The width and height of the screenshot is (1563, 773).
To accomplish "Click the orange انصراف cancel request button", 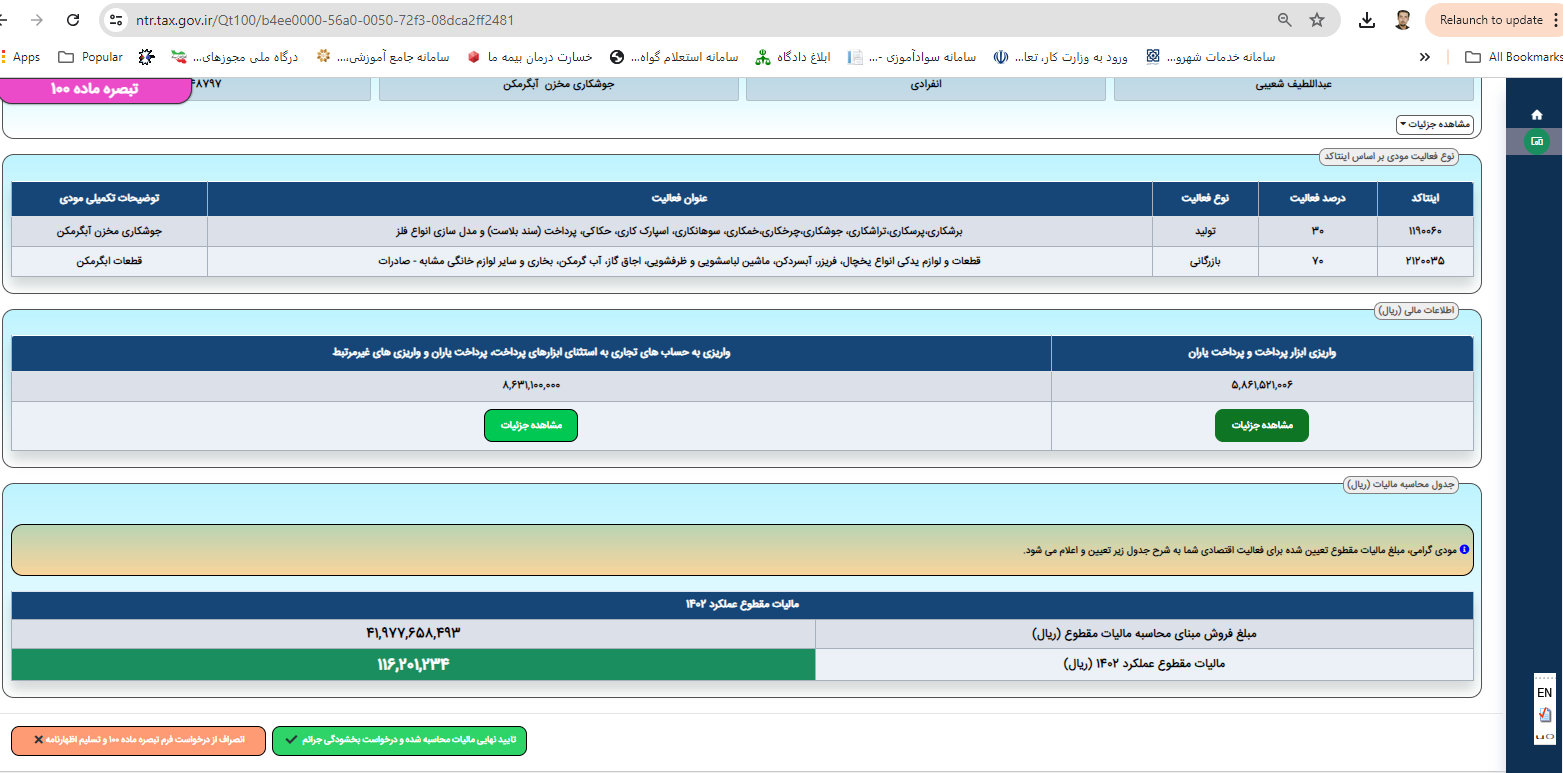I will point(138,740).
